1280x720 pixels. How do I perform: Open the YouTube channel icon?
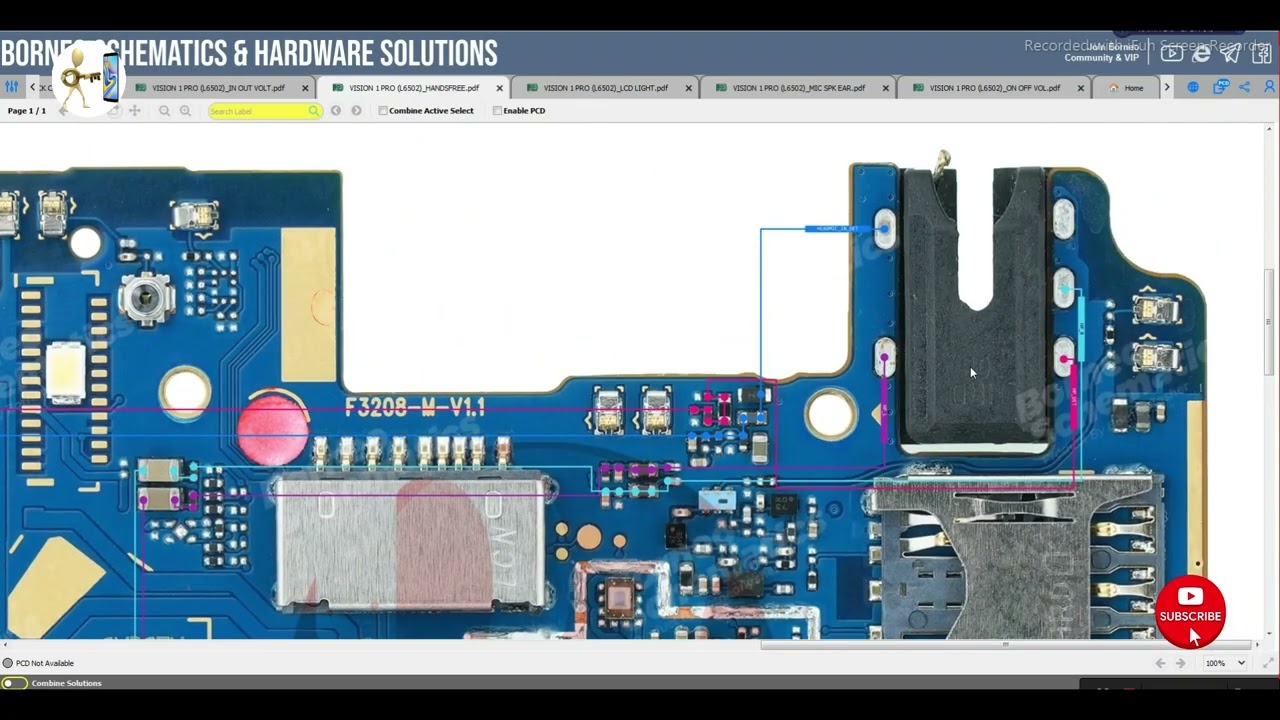click(x=1172, y=53)
